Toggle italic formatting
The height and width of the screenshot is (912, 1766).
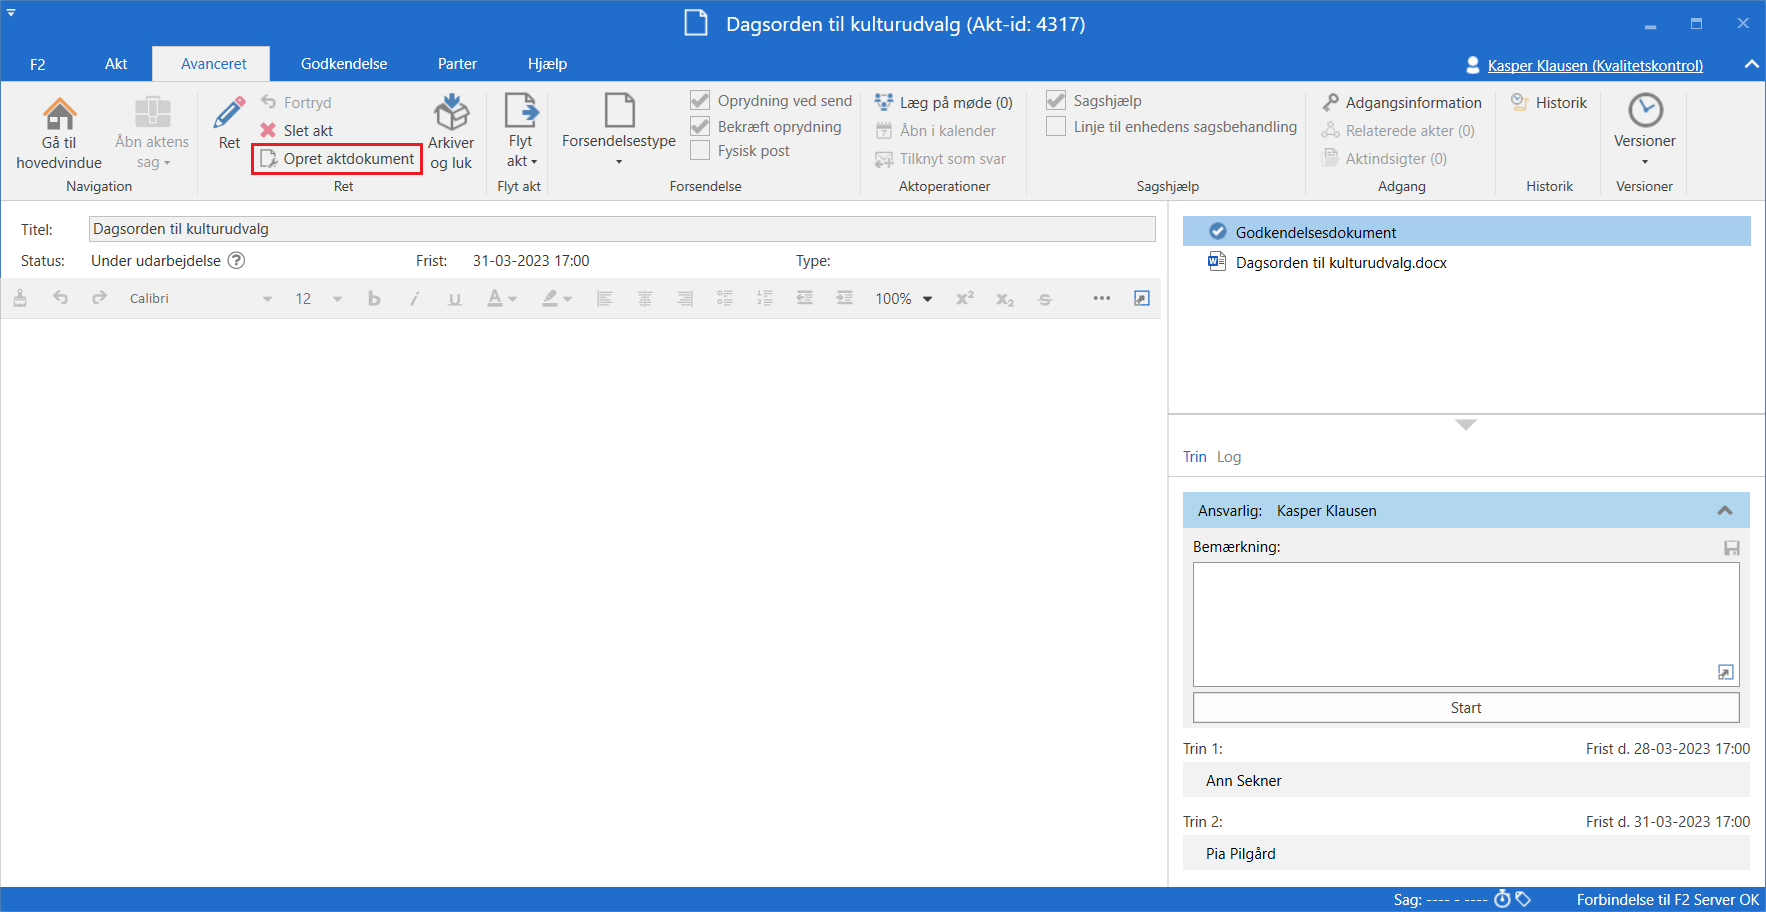tap(414, 298)
